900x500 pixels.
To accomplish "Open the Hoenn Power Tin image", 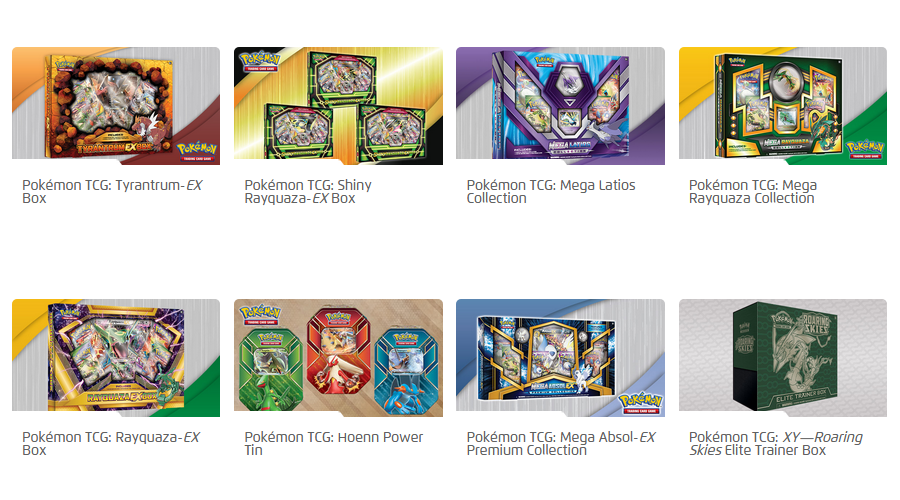I will coord(339,358).
